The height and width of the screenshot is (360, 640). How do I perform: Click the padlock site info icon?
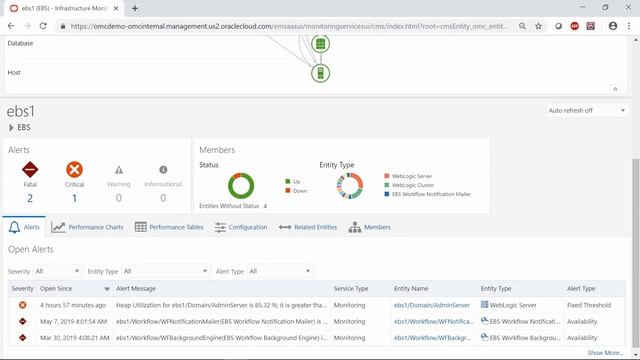pos(62,26)
